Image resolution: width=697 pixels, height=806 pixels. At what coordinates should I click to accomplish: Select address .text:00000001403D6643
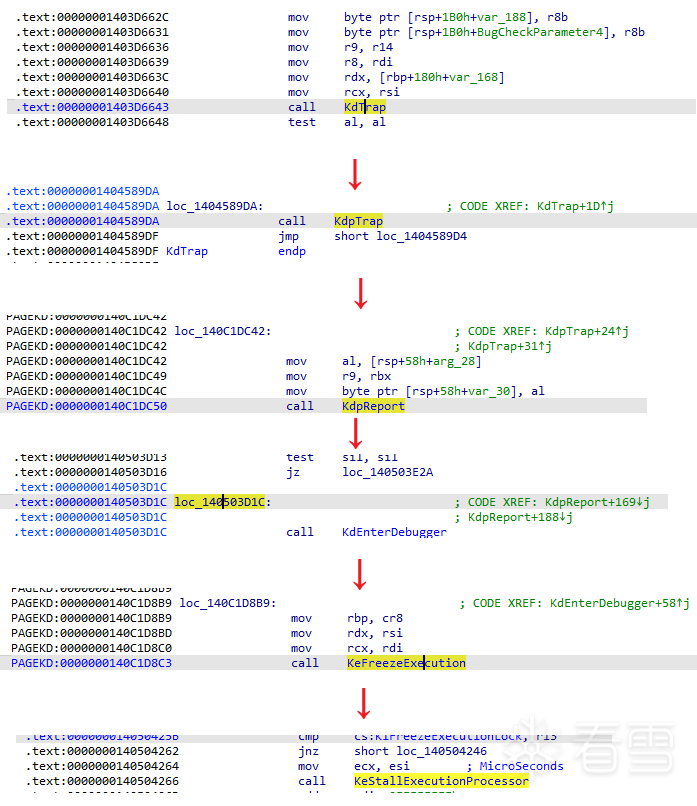click(x=92, y=107)
